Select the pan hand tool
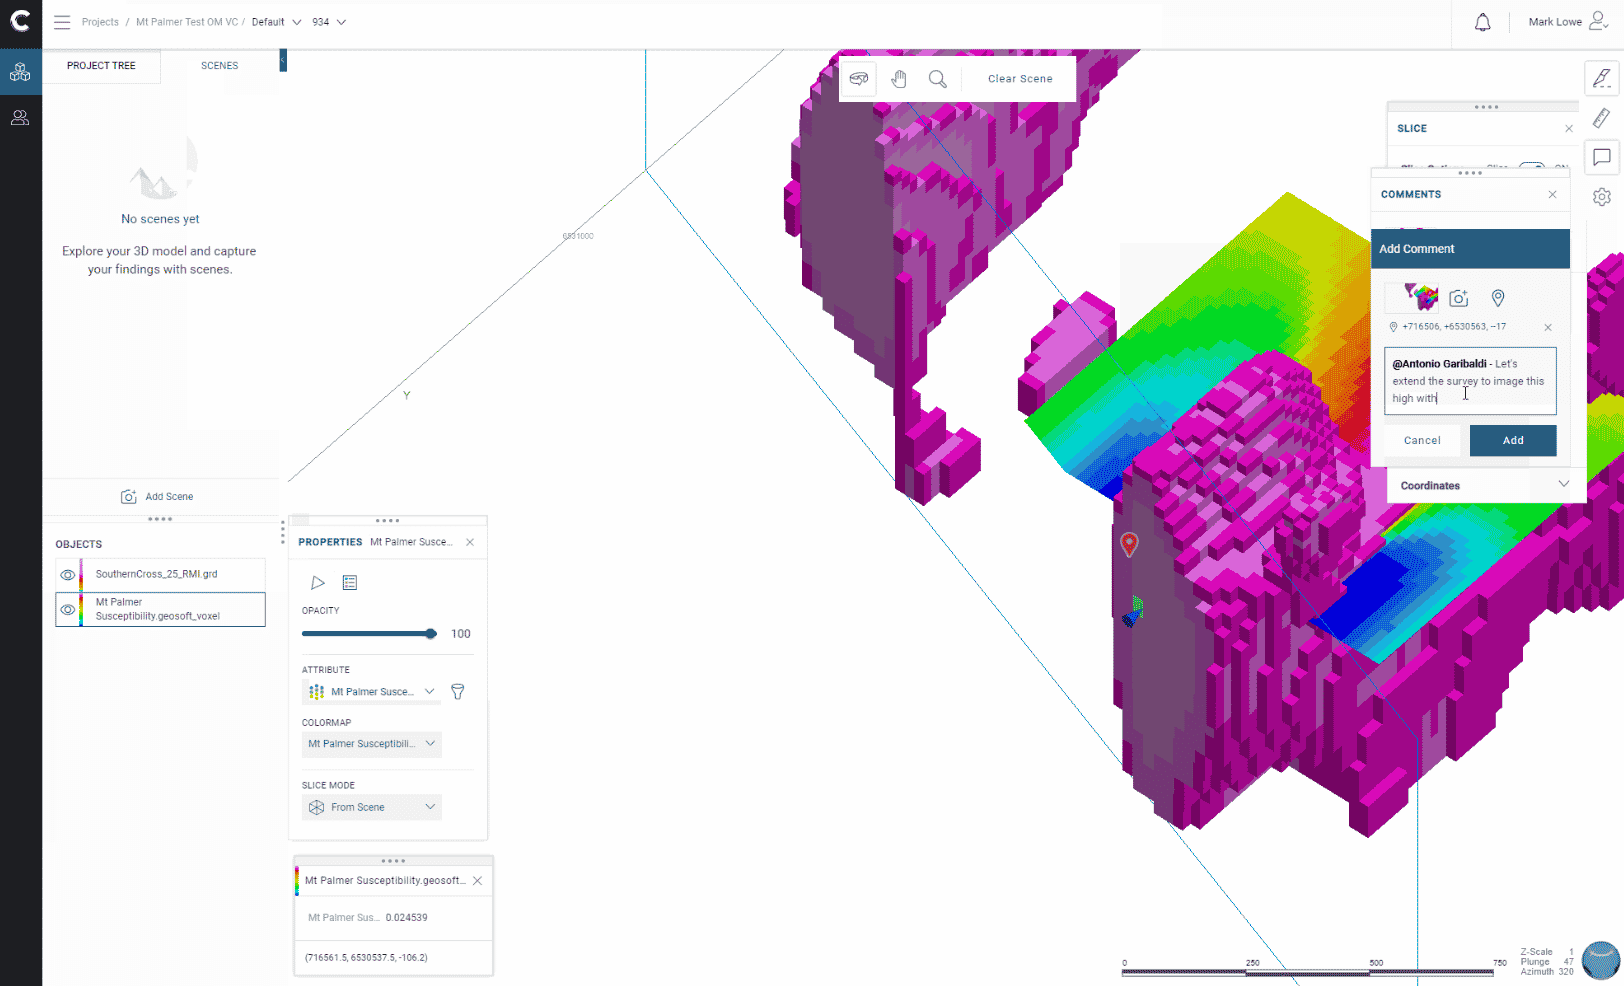 (x=899, y=79)
